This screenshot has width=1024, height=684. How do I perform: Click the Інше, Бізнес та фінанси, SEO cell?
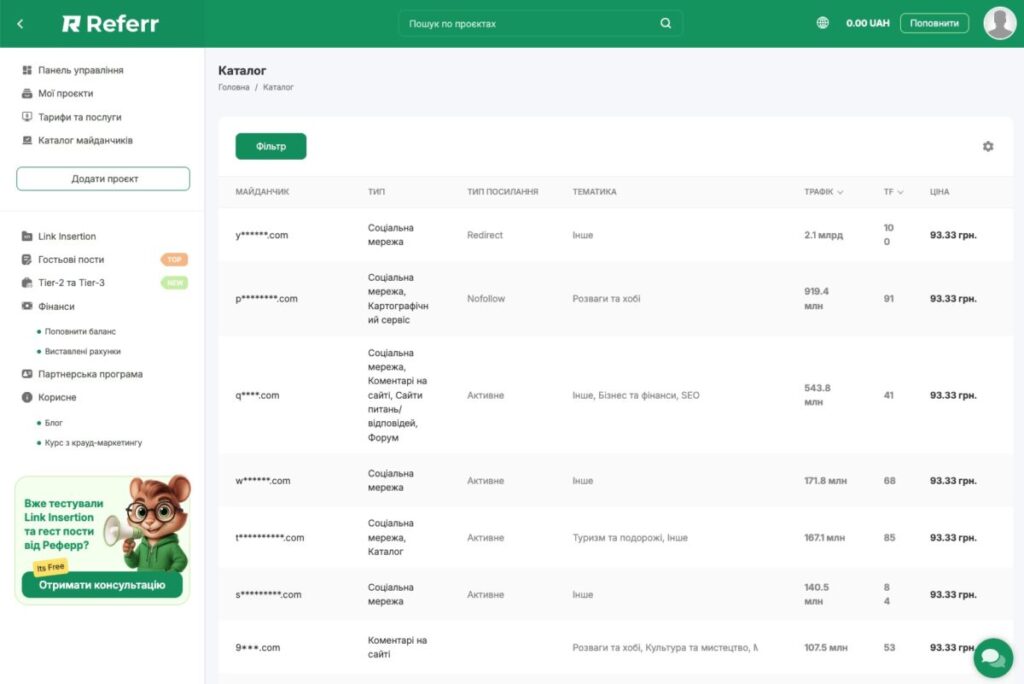(635, 395)
